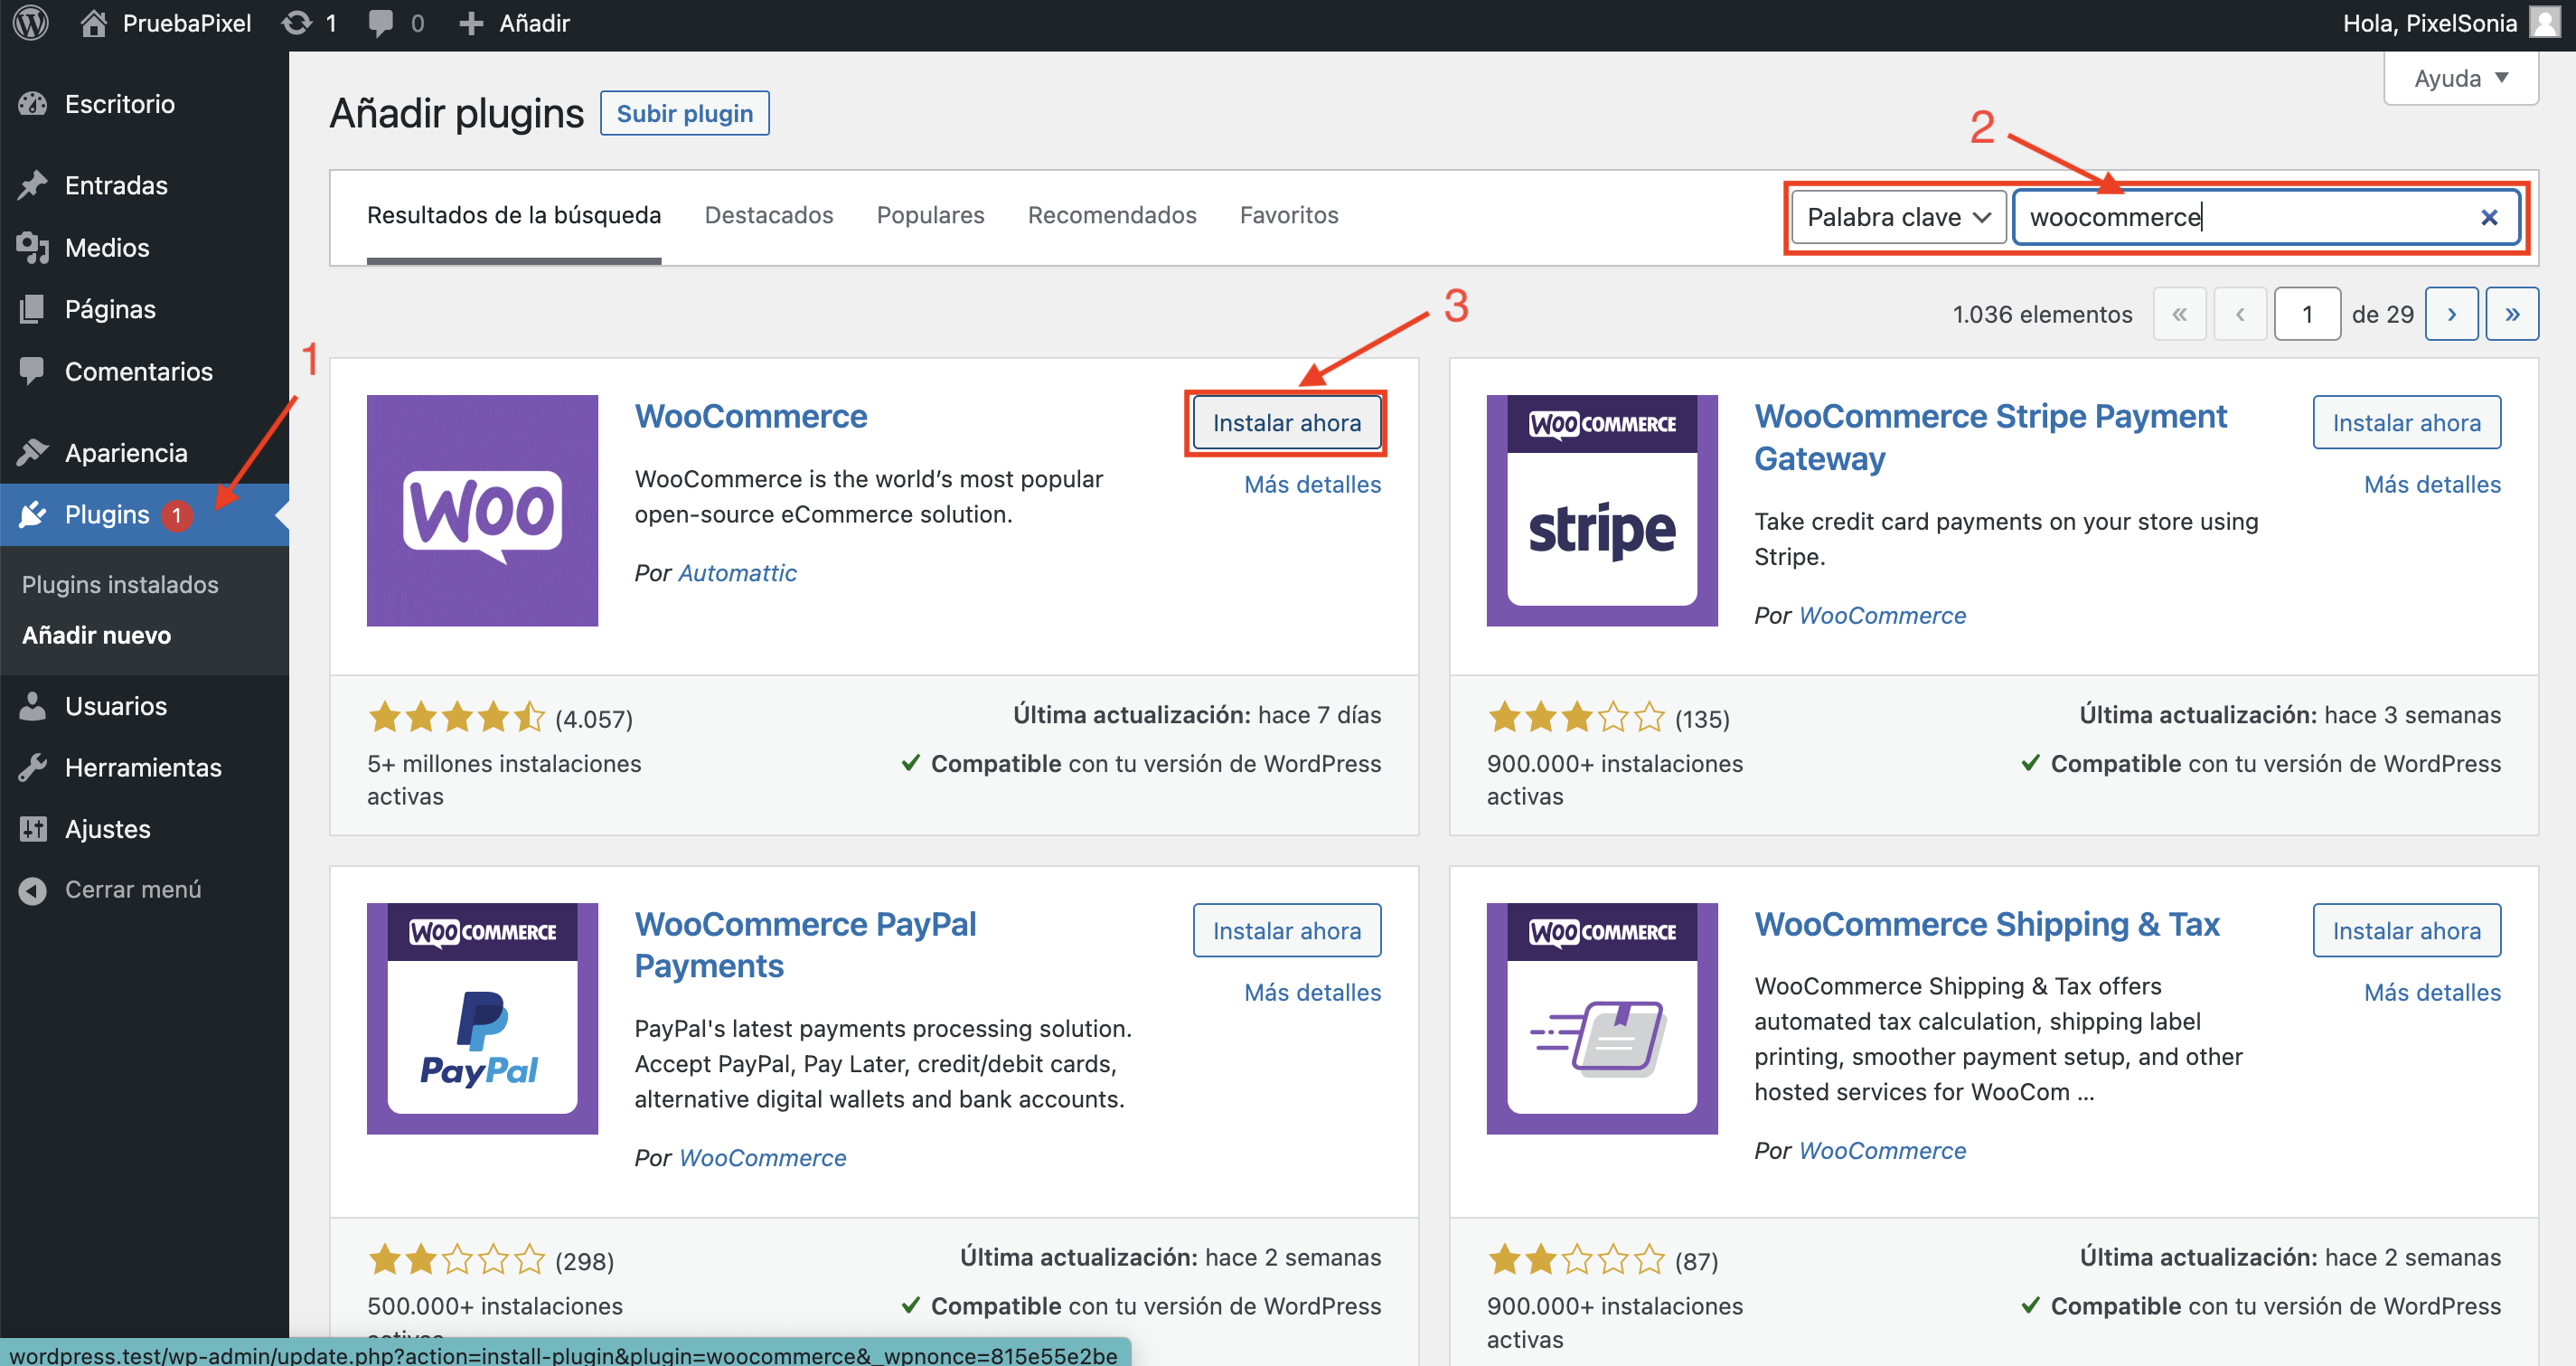Screen dimensions: 2576x1366
Task: Open the Usuarios person icon
Action: (x=33, y=706)
